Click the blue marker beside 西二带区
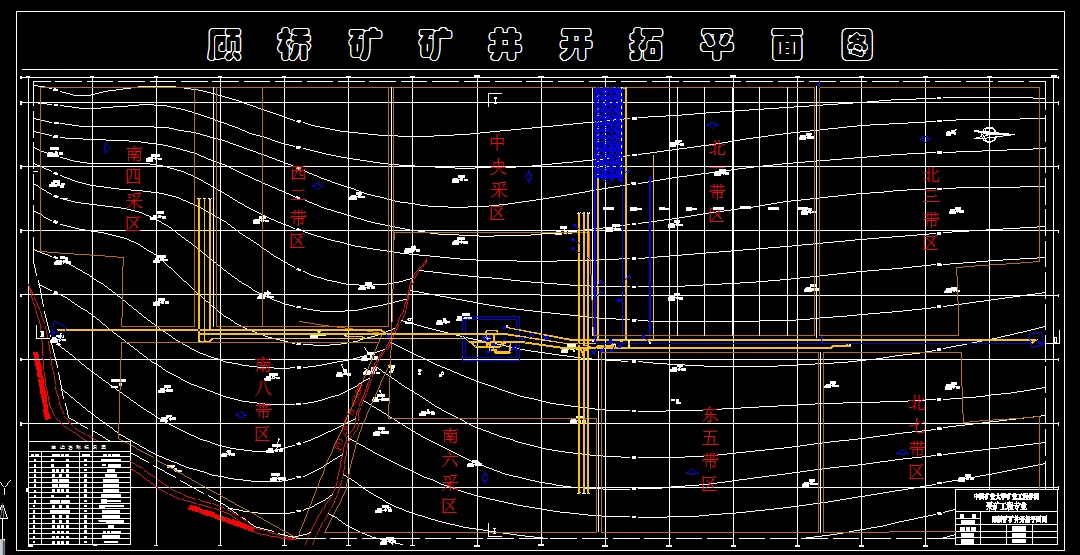The height and width of the screenshot is (555, 1080). pyautogui.click(x=318, y=186)
